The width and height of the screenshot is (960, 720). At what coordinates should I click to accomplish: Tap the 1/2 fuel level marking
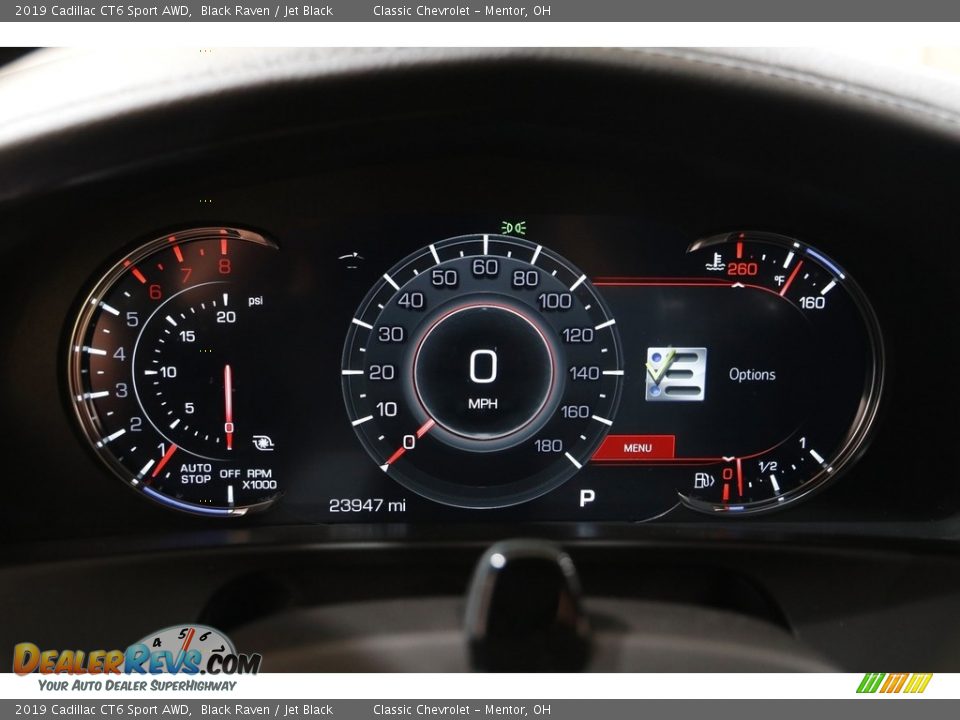pyautogui.click(x=768, y=467)
